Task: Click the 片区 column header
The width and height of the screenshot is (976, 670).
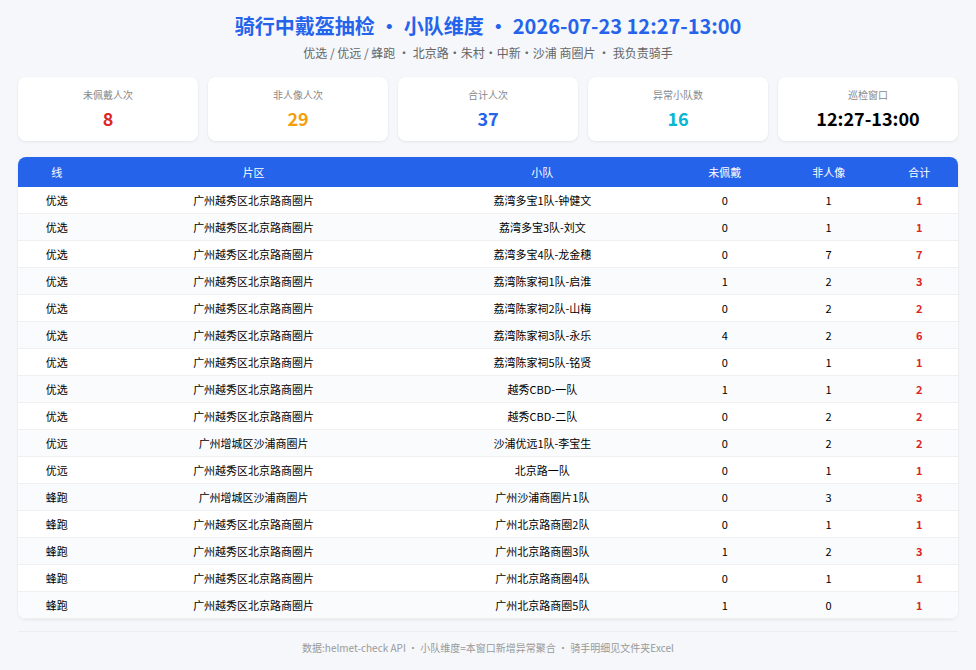Action: click(x=253, y=172)
